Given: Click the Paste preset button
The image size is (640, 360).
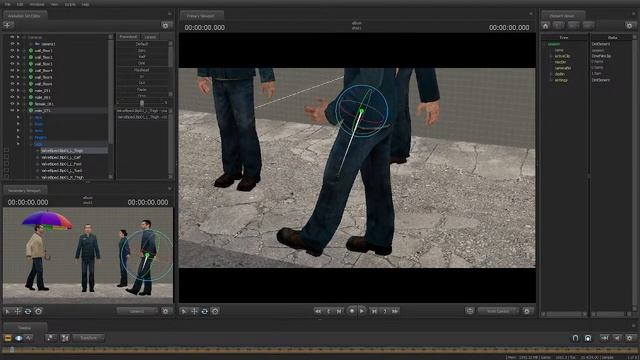Looking at the screenshot, I should coord(142,89).
